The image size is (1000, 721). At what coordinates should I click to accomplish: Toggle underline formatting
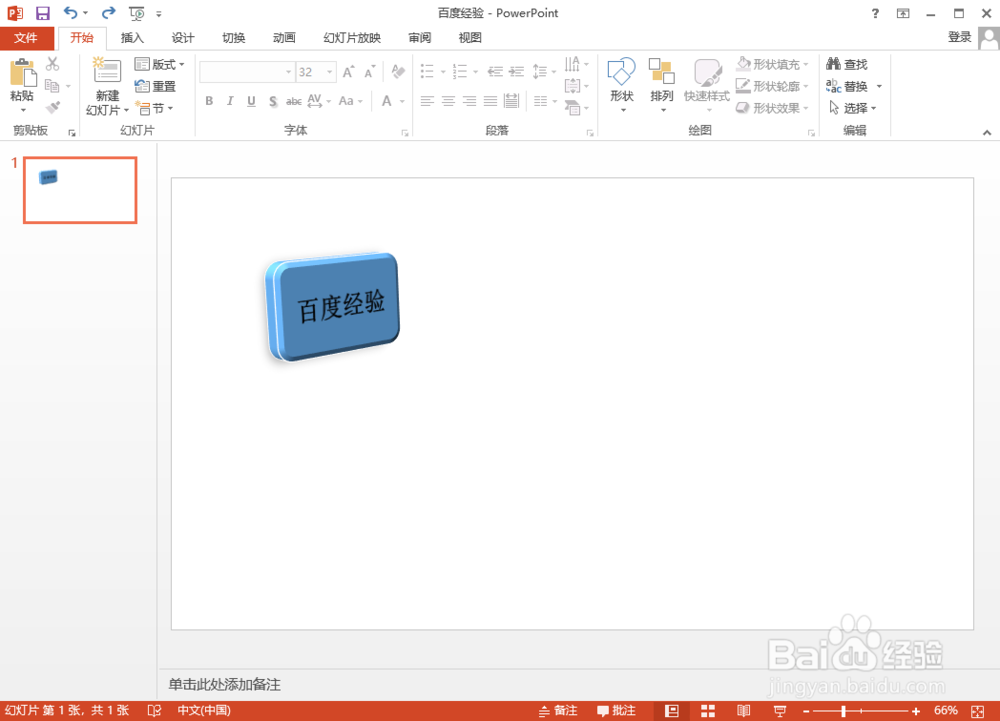[251, 101]
